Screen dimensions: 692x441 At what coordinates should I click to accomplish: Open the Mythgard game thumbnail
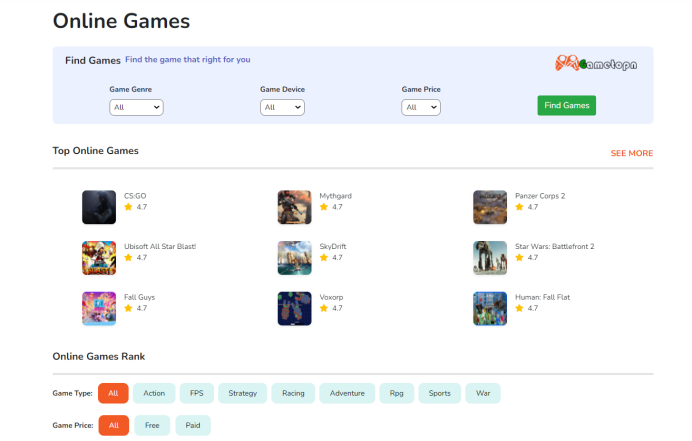coord(294,207)
